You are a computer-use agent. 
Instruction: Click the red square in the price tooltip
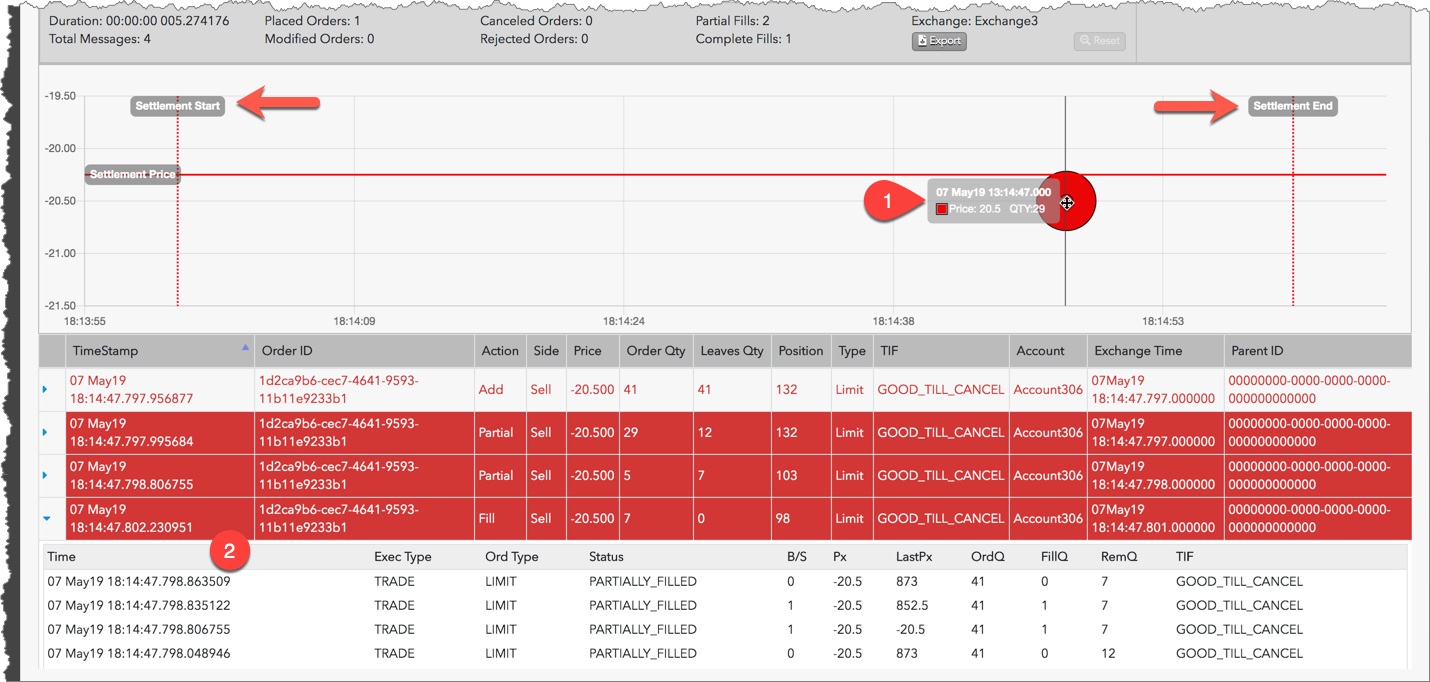click(x=941, y=209)
